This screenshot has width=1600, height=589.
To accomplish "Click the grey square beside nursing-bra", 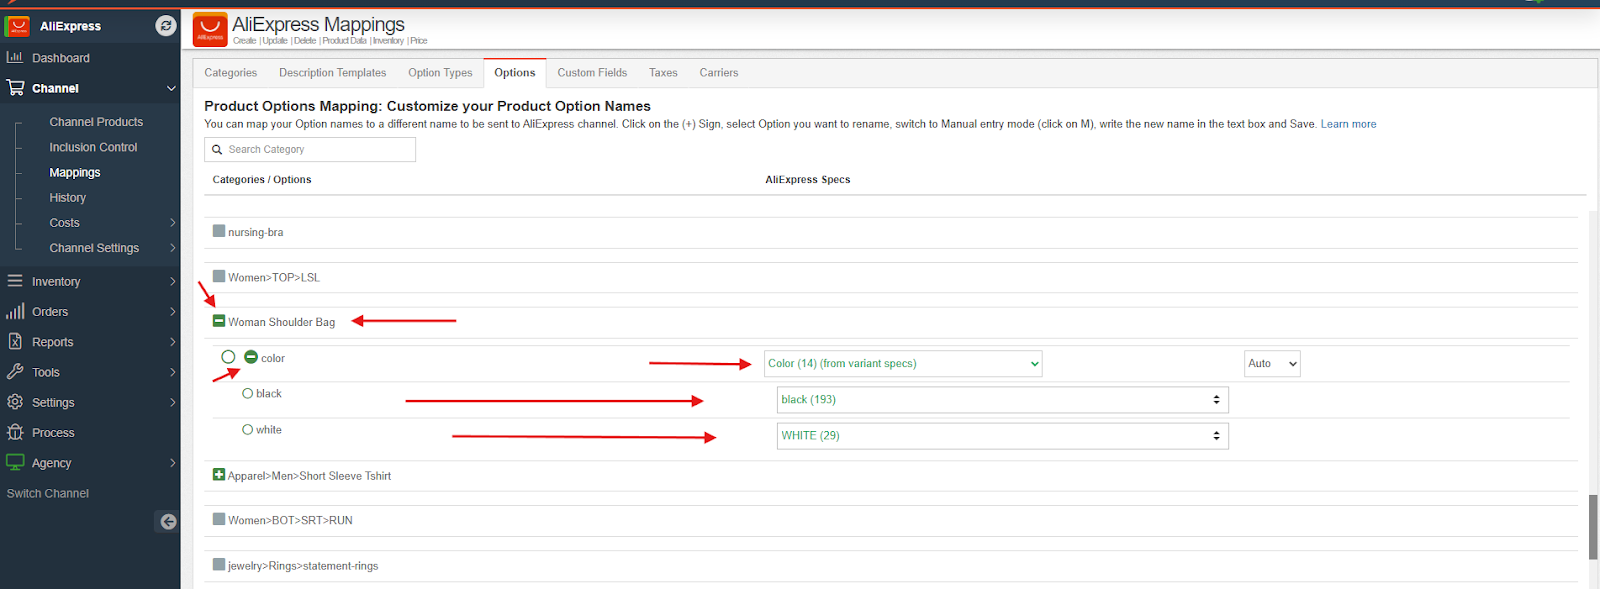I will (219, 231).
